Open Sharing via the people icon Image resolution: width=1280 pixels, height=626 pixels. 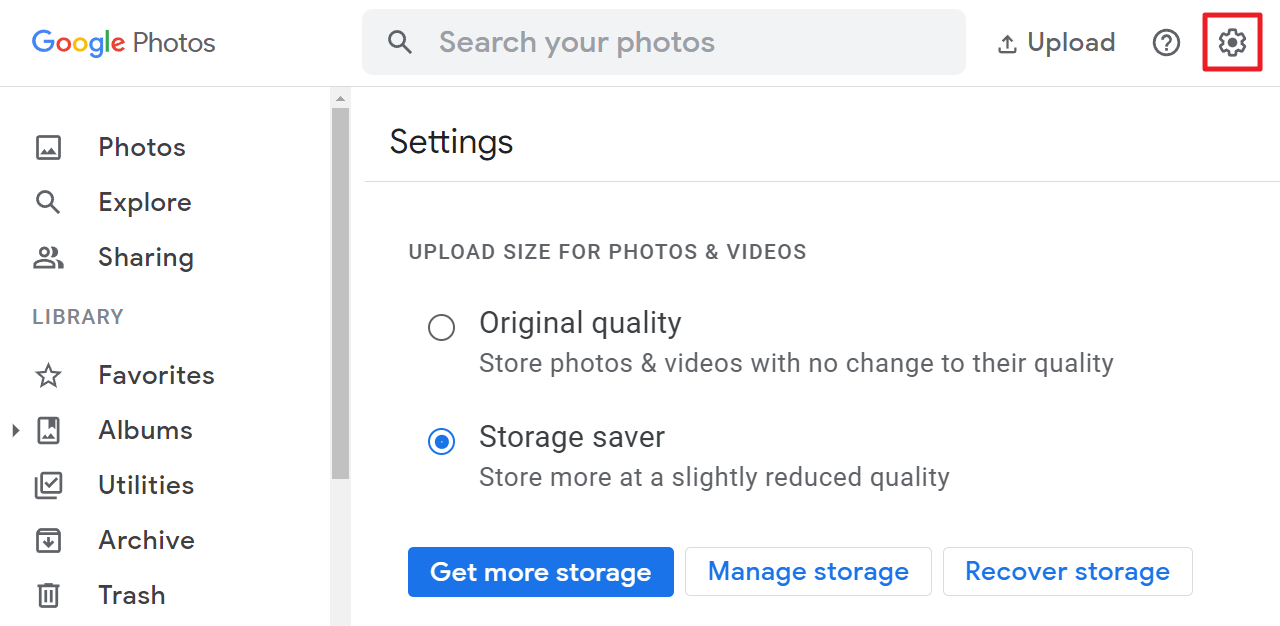click(x=48, y=257)
